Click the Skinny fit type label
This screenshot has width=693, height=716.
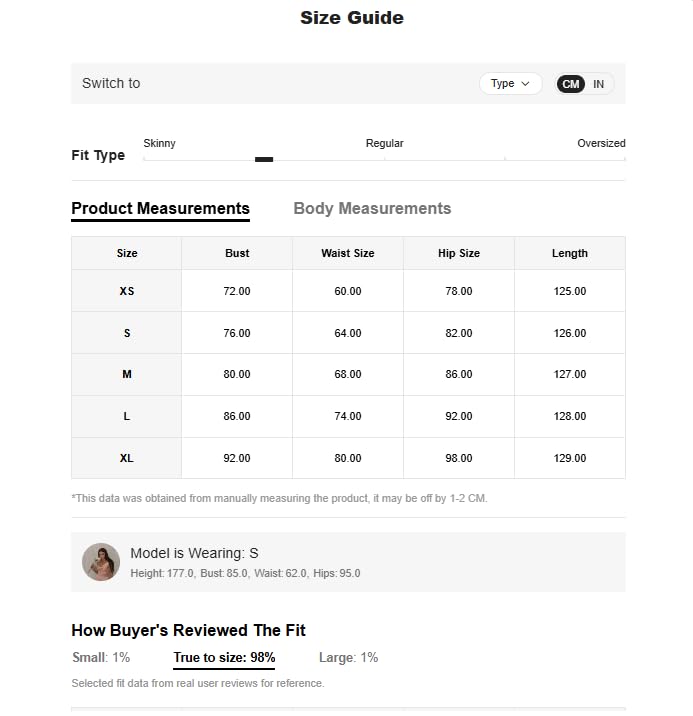click(x=160, y=143)
